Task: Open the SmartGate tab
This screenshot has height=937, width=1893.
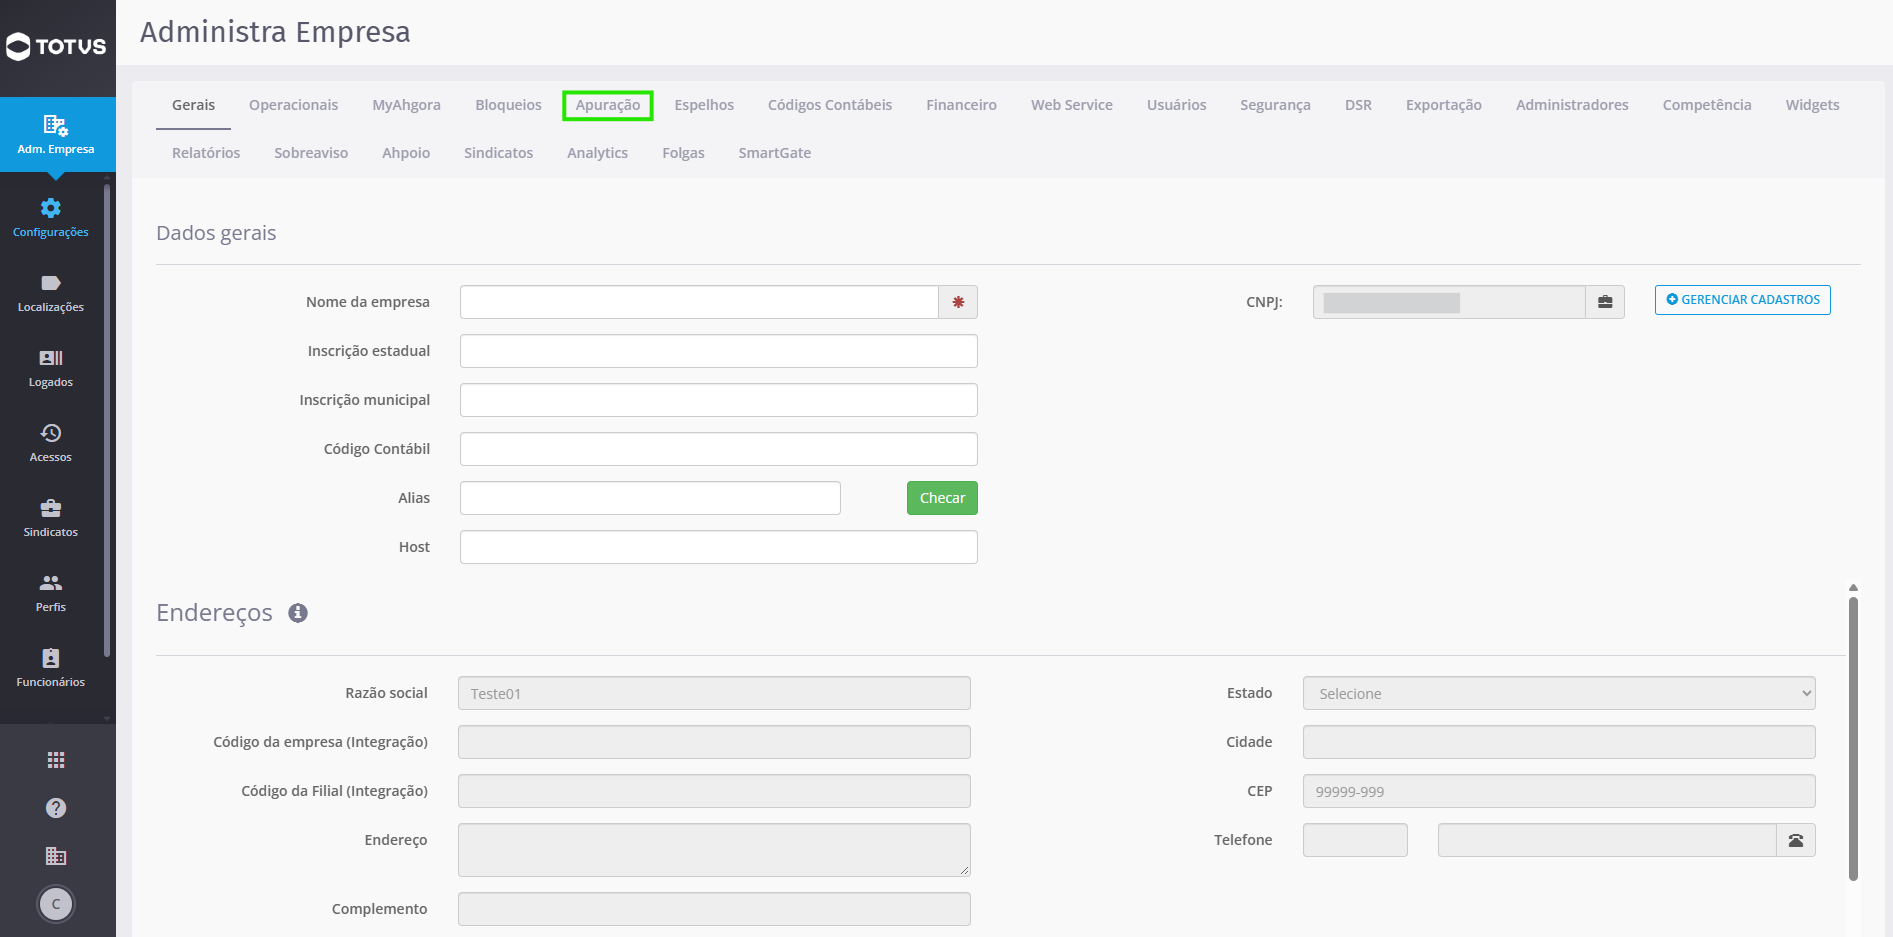Action: click(x=775, y=153)
